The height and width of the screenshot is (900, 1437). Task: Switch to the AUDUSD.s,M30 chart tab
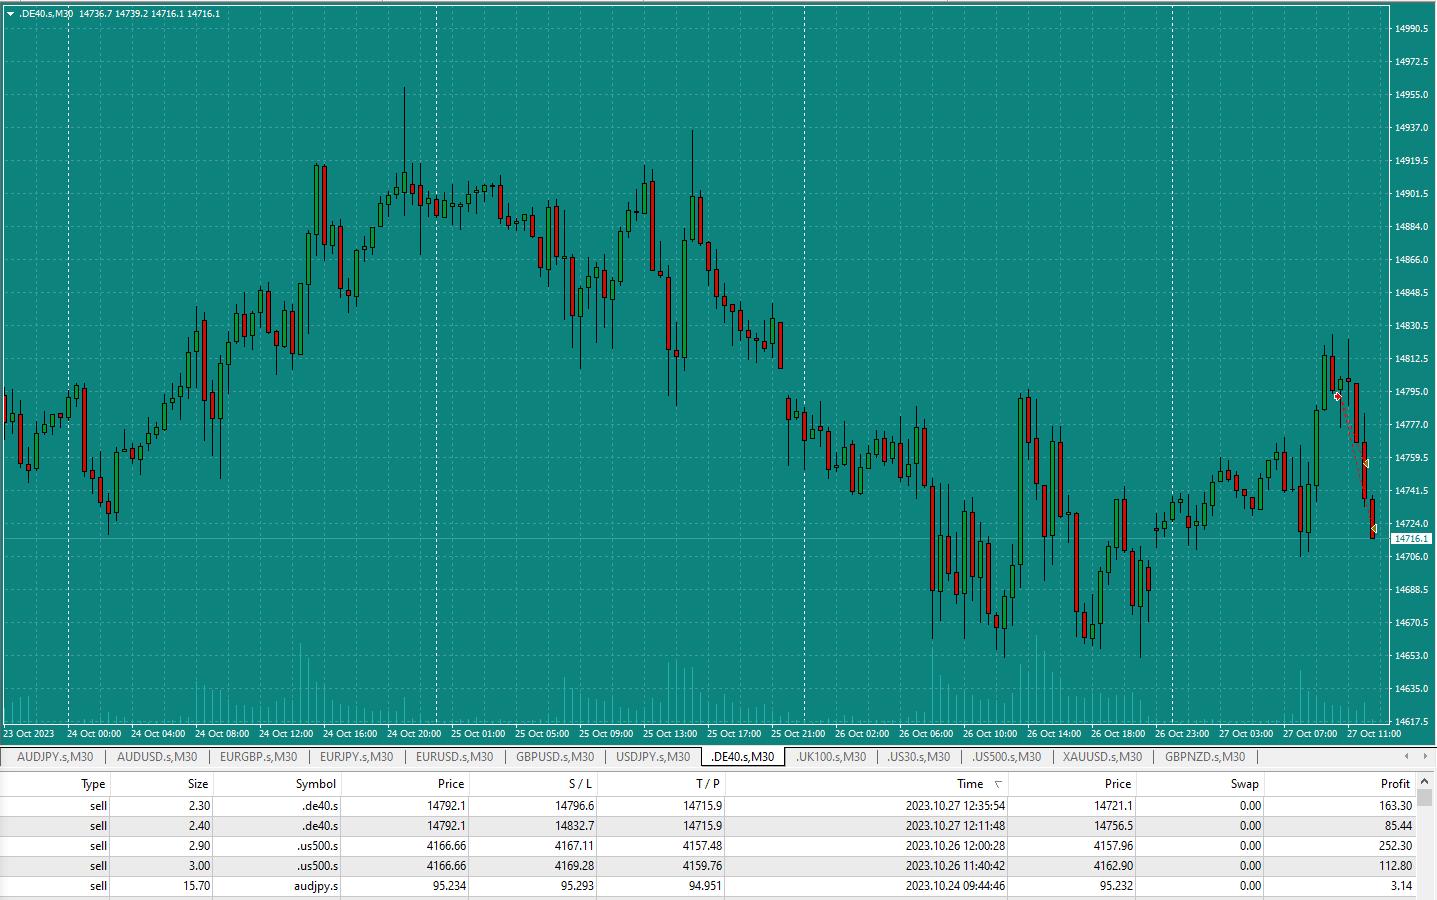157,757
